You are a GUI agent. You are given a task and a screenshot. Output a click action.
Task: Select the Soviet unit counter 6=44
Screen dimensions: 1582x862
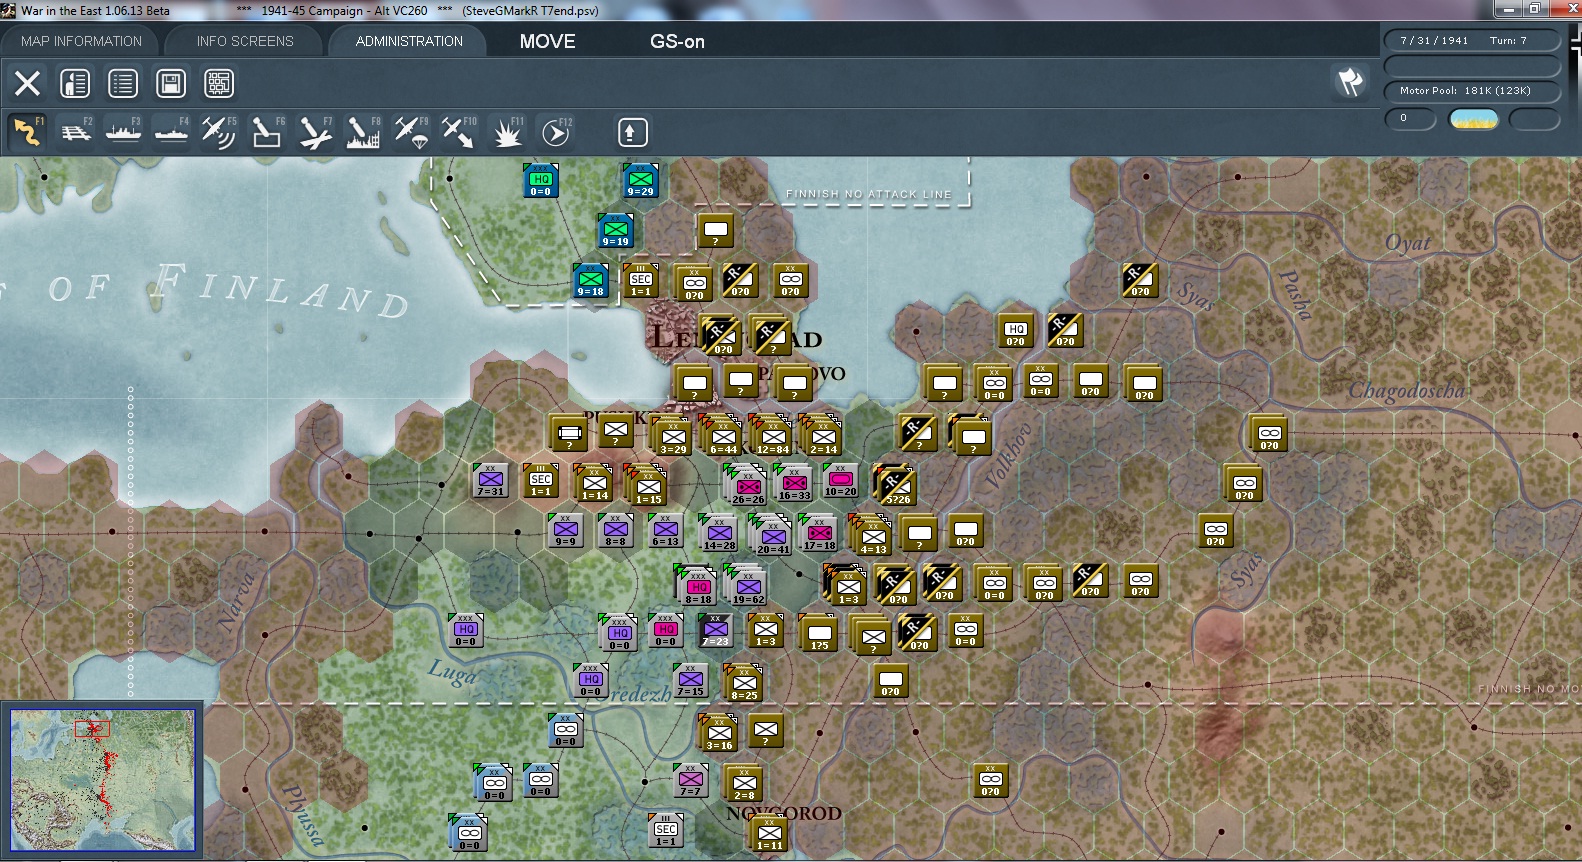(x=723, y=437)
